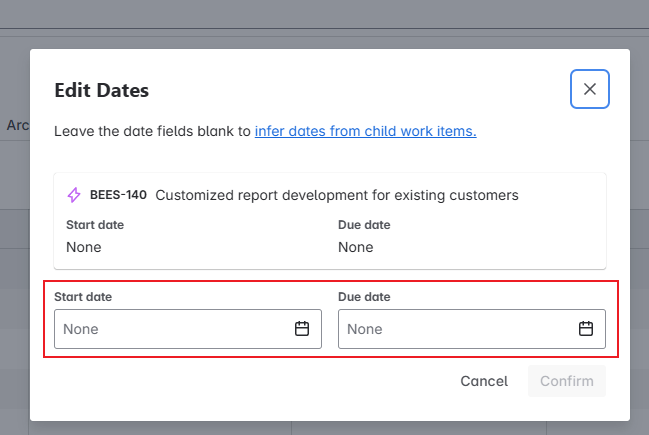Select the Customized report development title text
Viewport: 649px width, 435px height.
coord(337,195)
